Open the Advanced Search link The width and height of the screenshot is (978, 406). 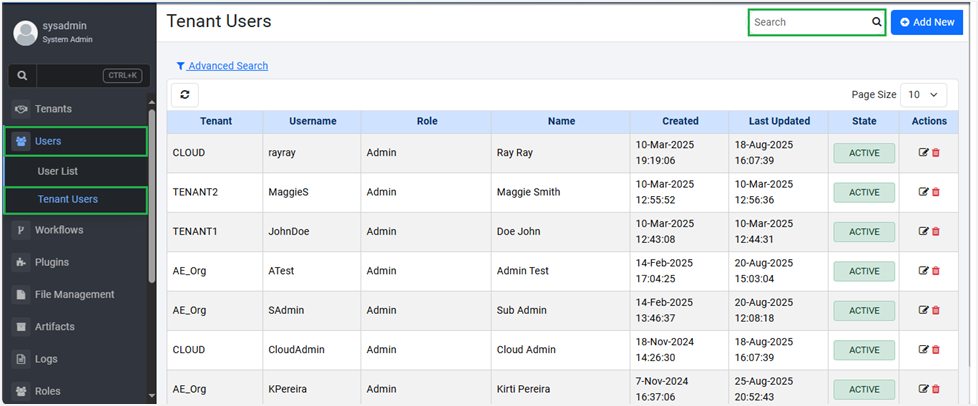pyautogui.click(x=228, y=66)
